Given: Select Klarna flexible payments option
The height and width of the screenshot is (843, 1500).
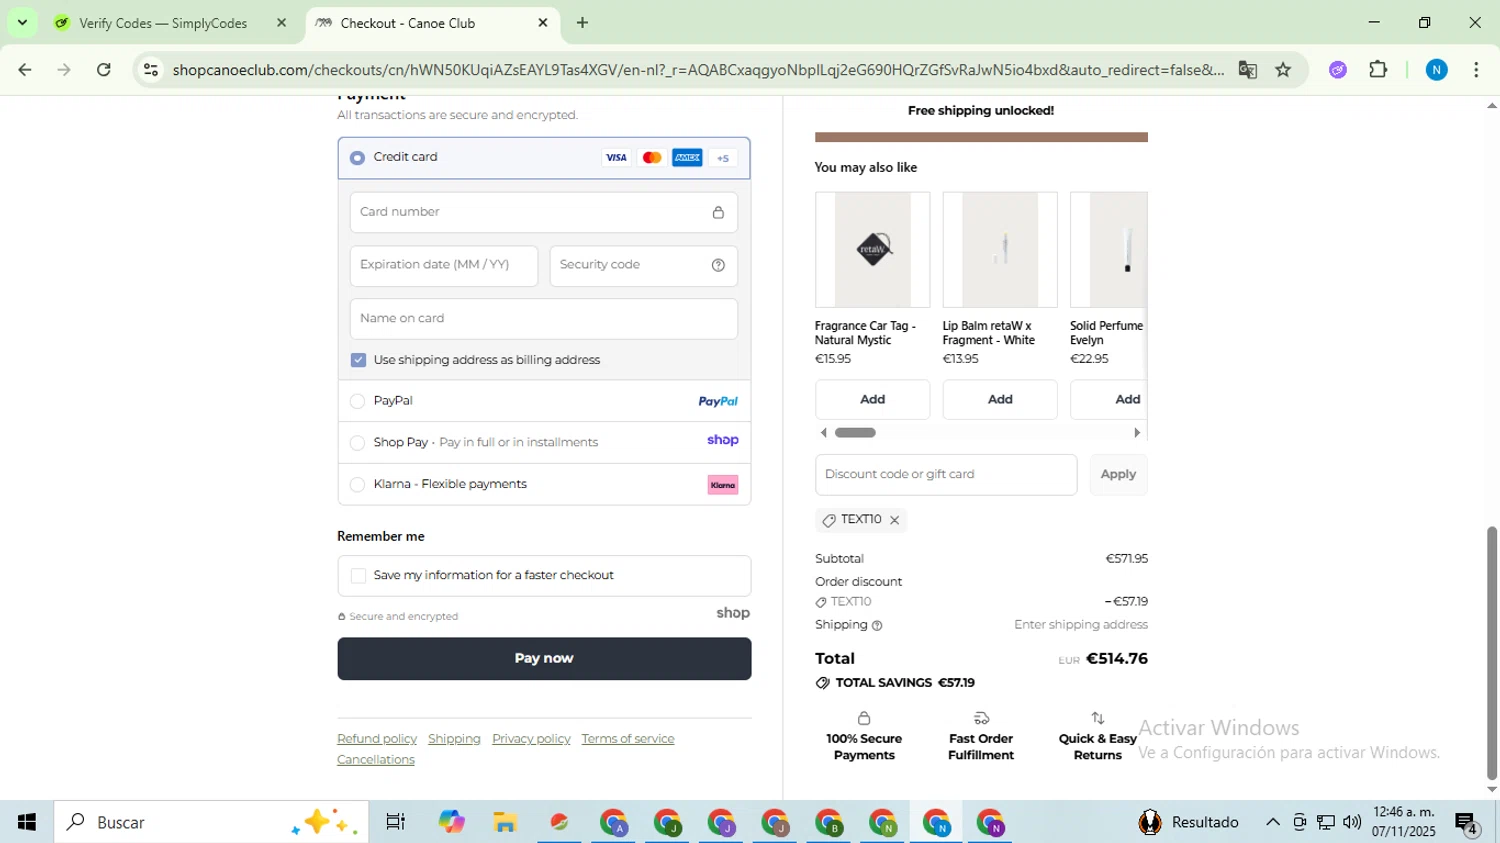Looking at the screenshot, I should (x=357, y=485).
